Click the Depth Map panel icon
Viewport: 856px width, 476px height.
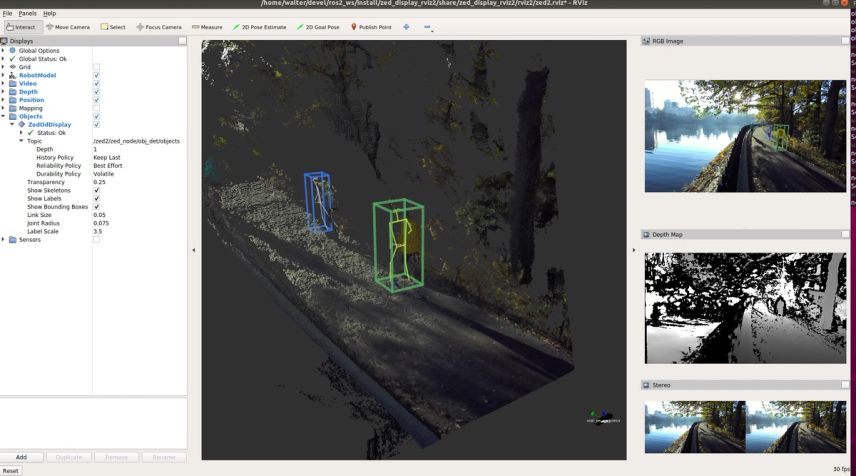coord(646,234)
